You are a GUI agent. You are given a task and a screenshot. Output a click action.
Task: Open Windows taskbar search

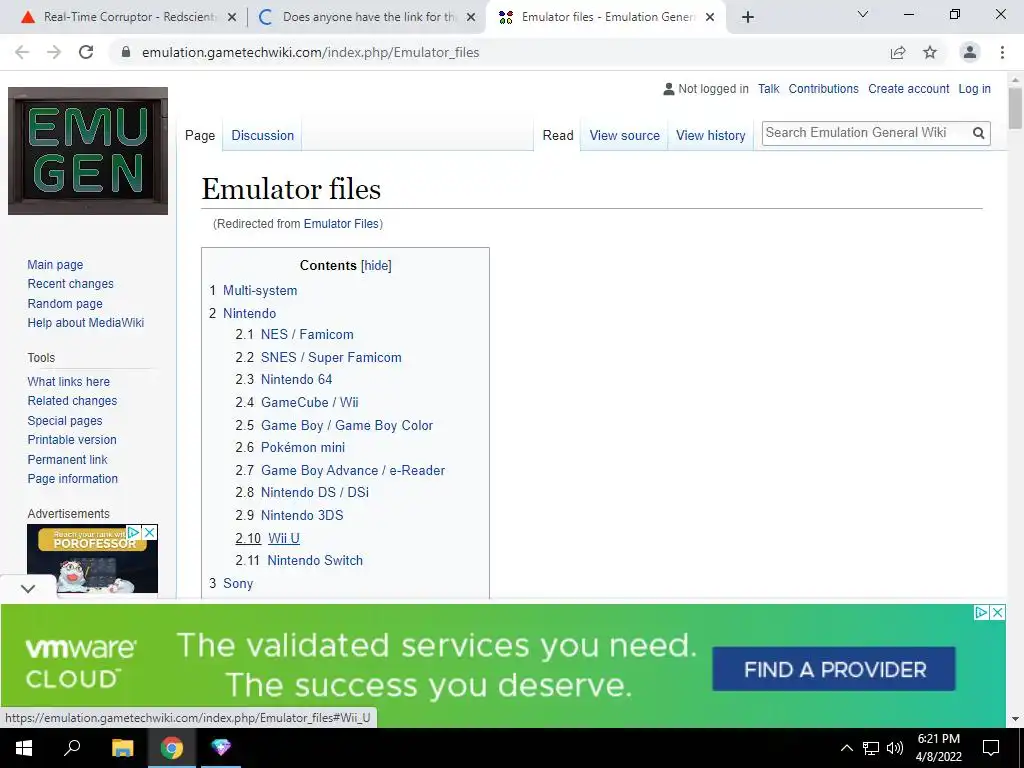72,748
